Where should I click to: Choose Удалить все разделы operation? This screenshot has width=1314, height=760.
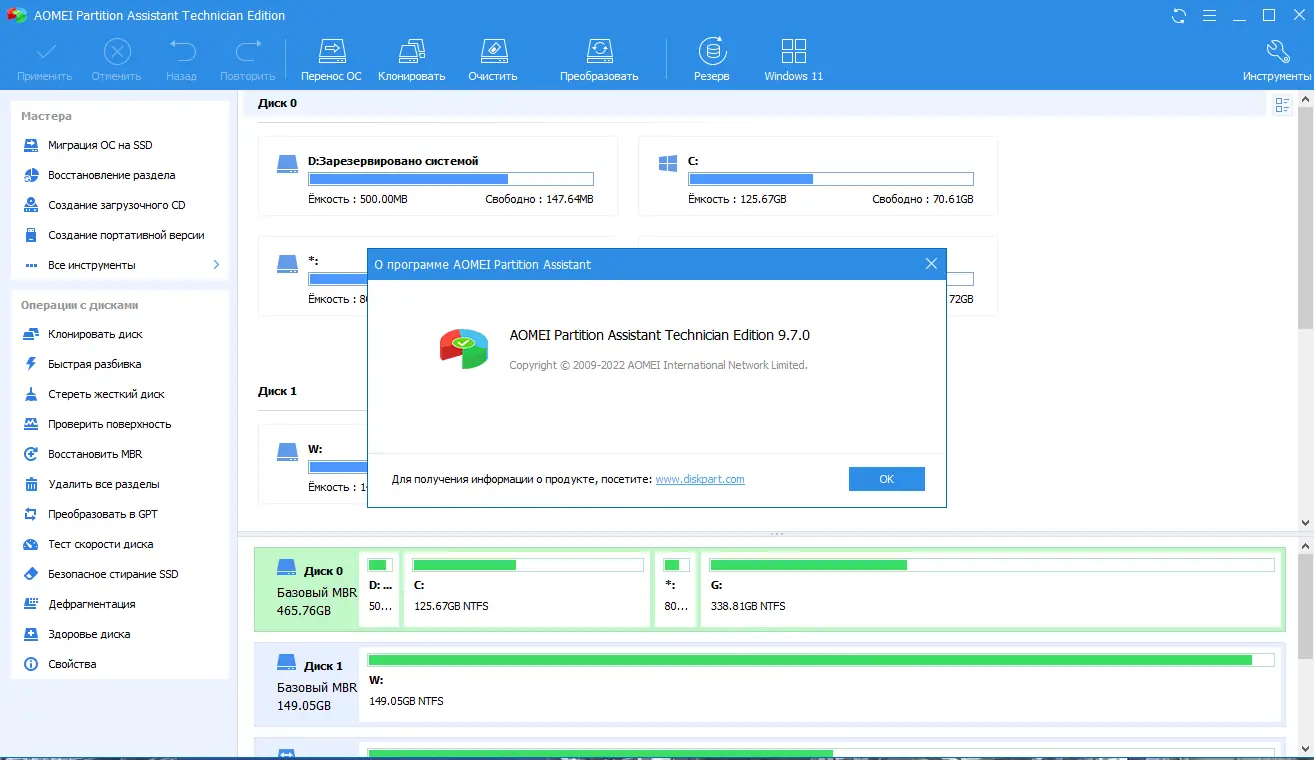104,484
